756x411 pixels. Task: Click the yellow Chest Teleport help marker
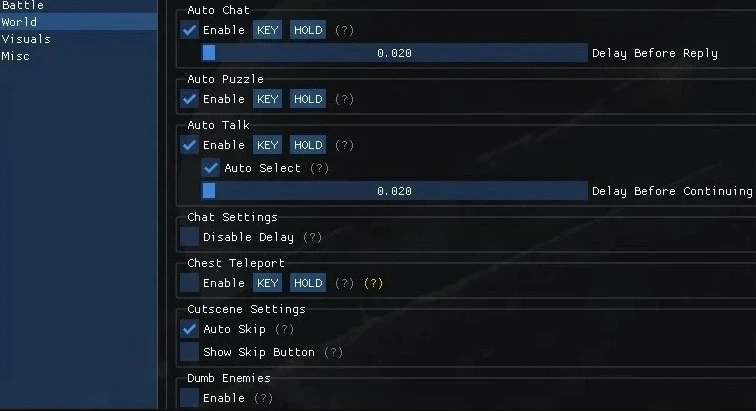372,283
